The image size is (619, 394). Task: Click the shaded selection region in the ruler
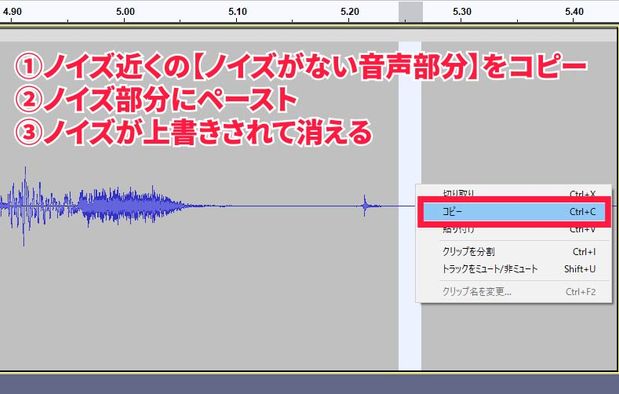(x=411, y=12)
